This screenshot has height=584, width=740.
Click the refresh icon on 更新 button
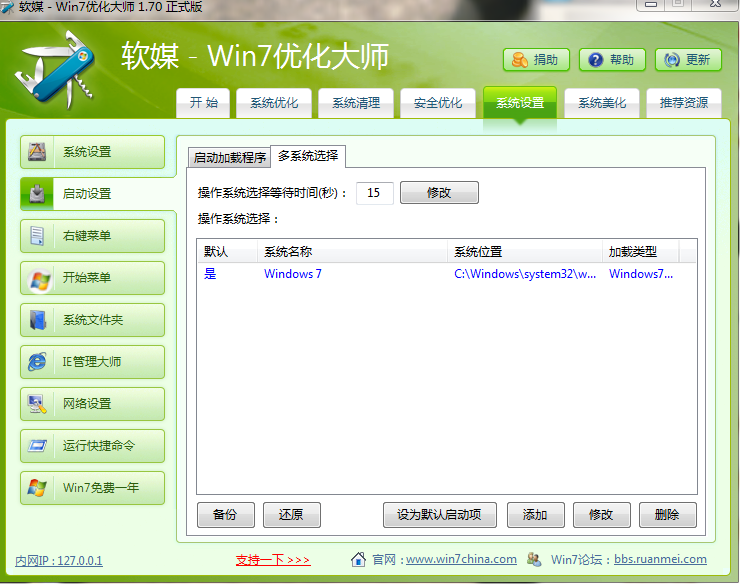coord(672,60)
